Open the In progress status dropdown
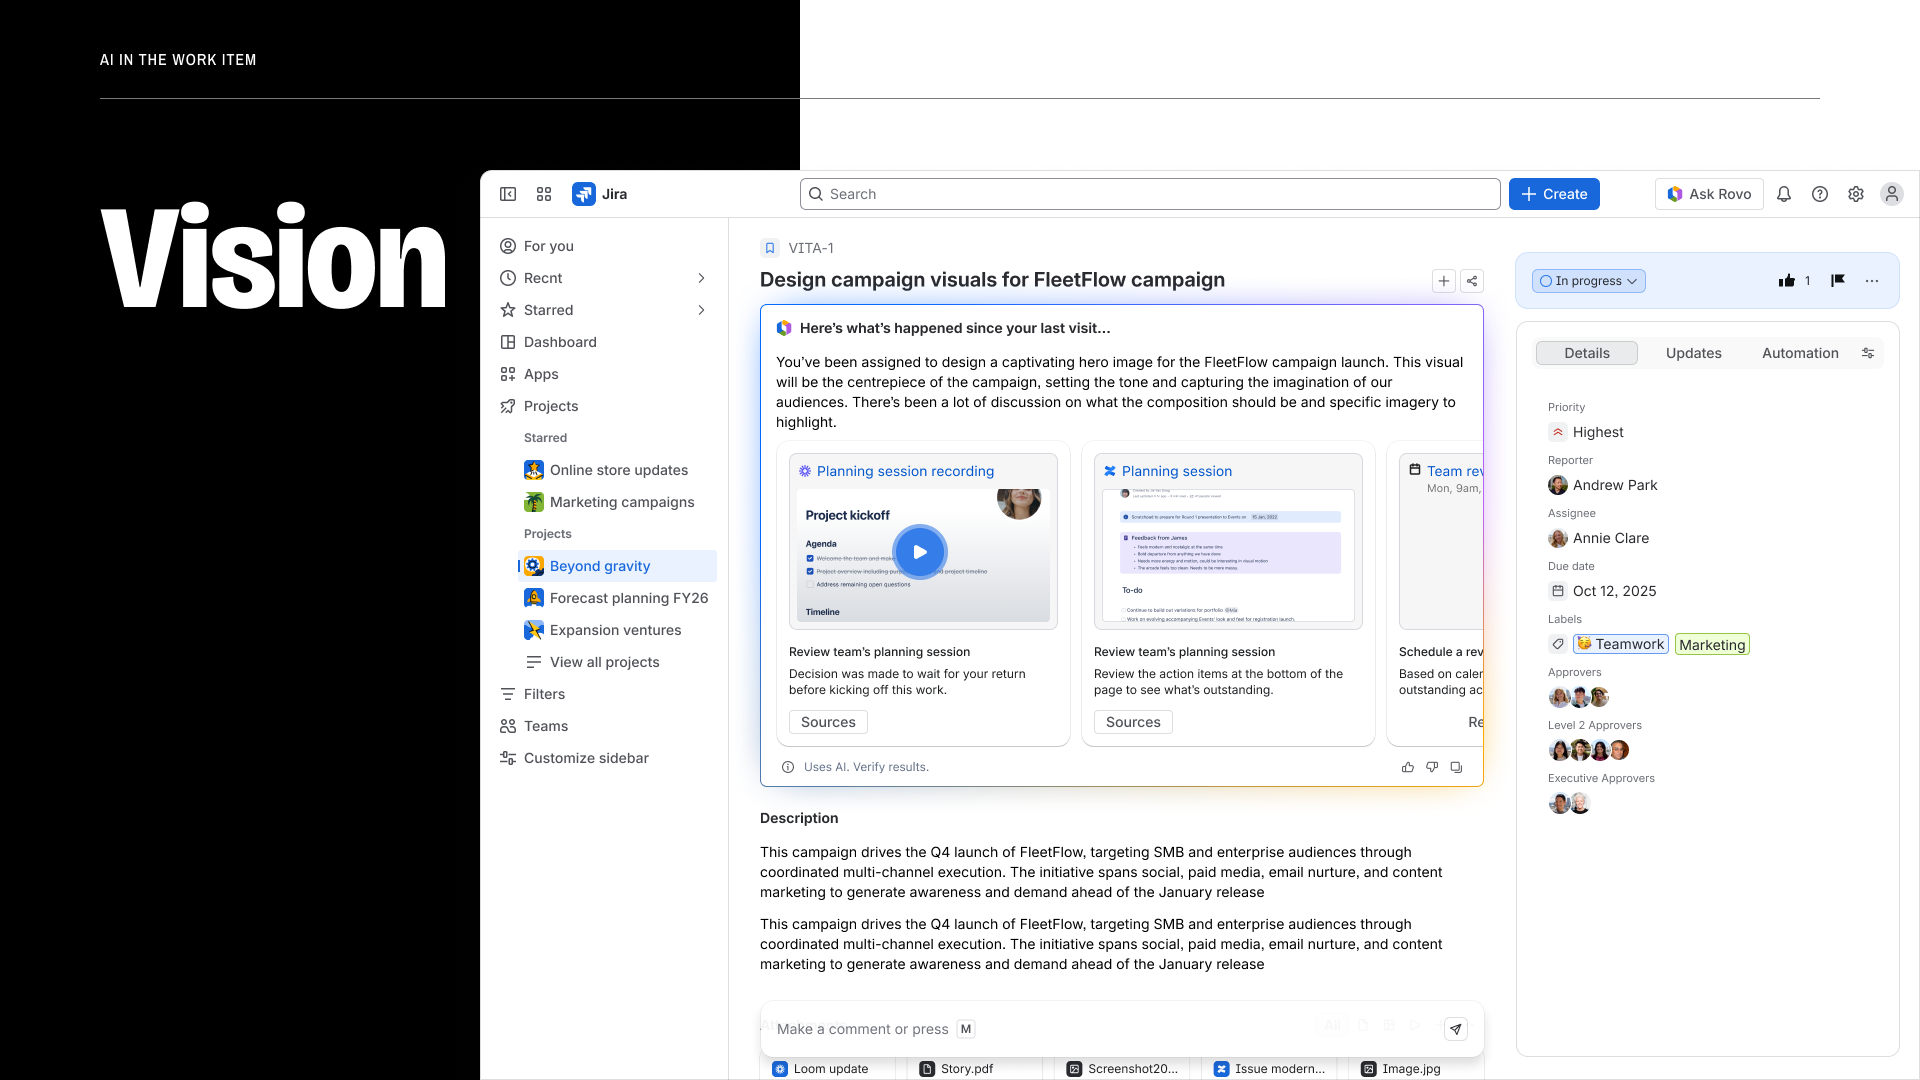The image size is (1920, 1080). tap(1589, 281)
